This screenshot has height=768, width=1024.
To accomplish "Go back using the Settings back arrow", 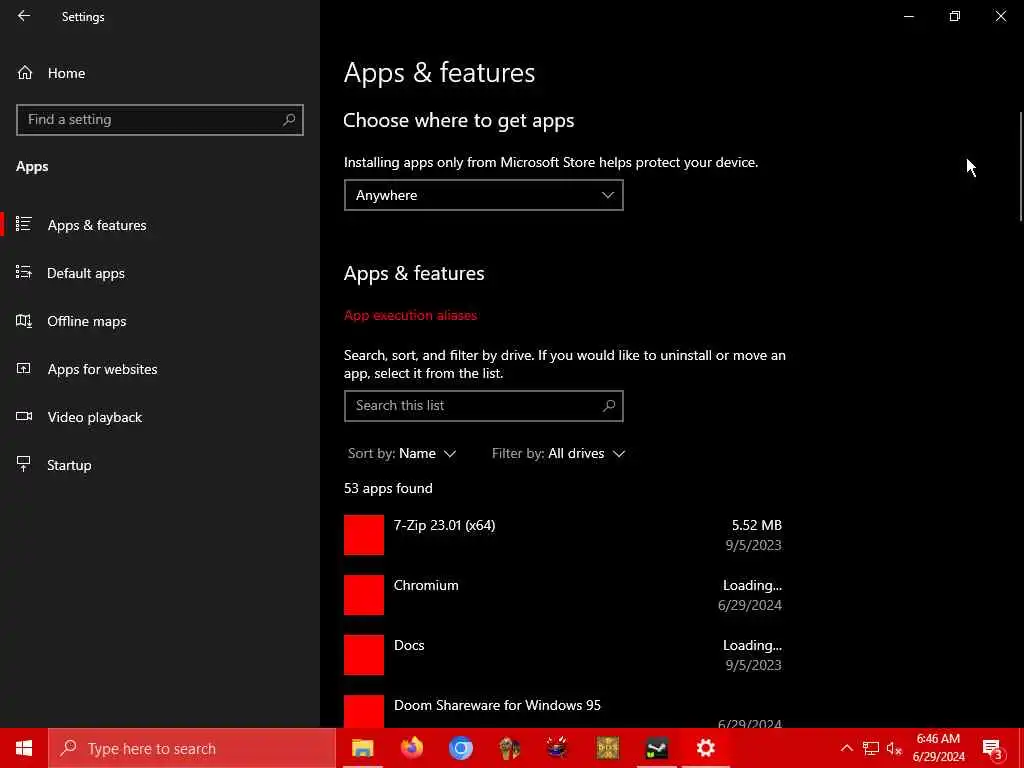I will pyautogui.click(x=24, y=16).
